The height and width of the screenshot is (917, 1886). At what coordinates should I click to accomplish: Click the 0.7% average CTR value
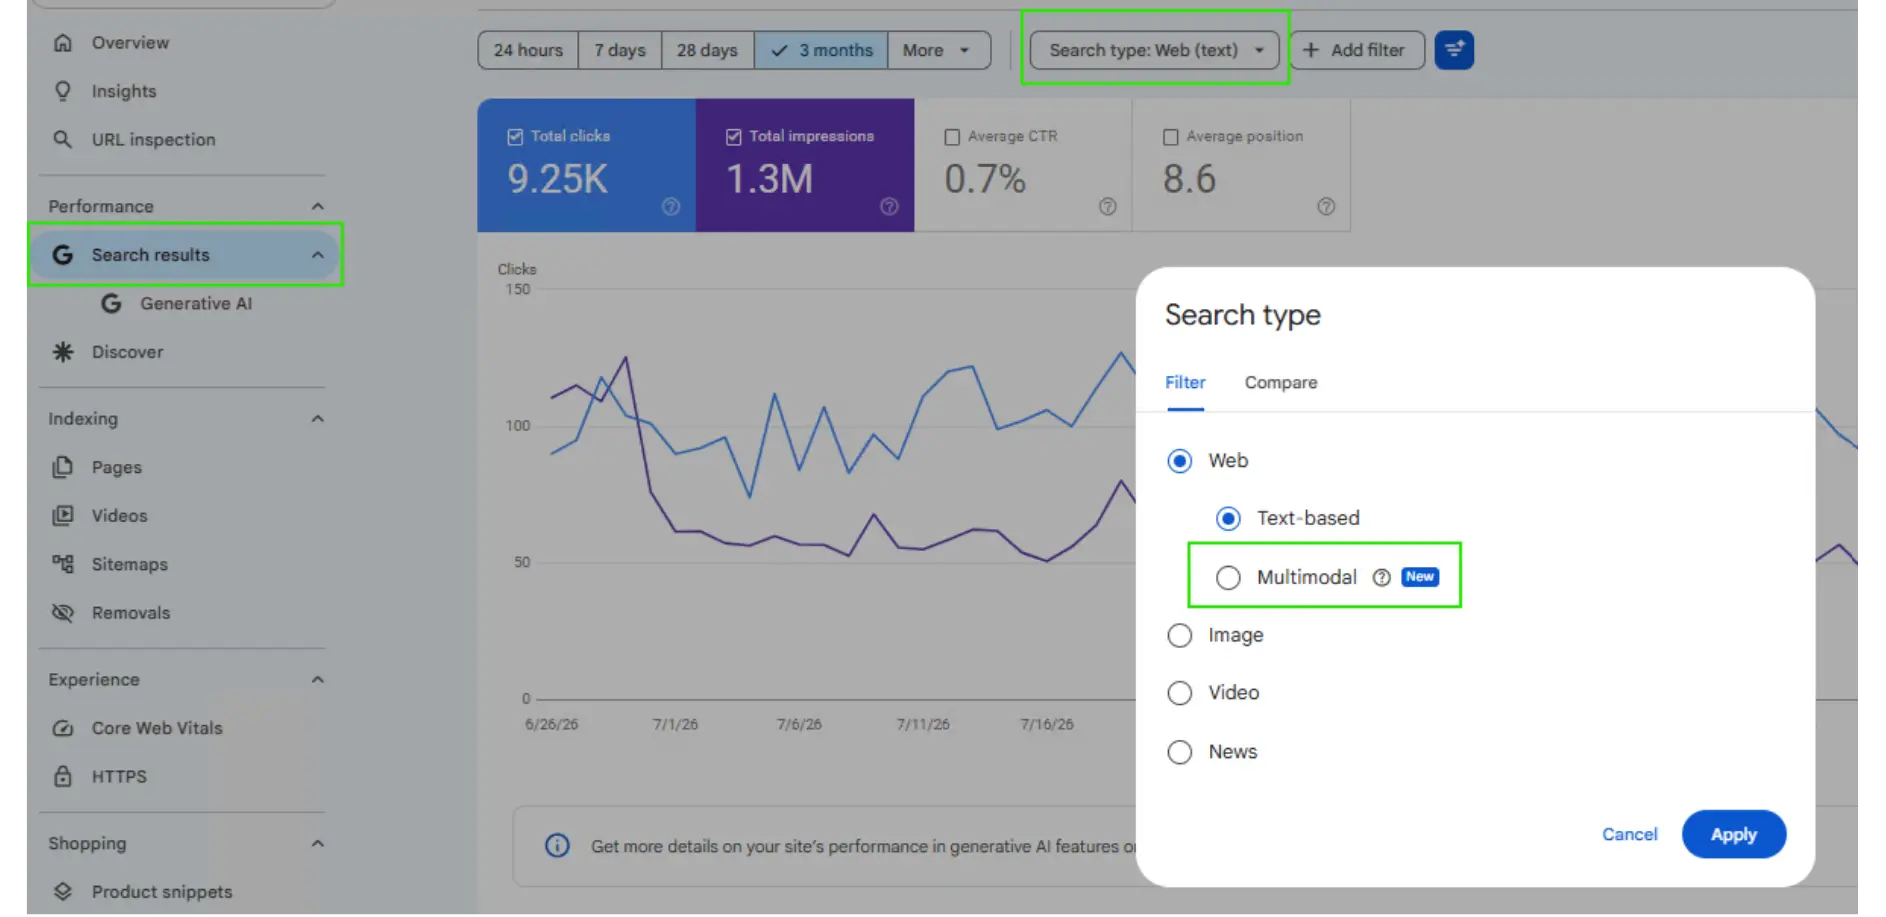(985, 179)
